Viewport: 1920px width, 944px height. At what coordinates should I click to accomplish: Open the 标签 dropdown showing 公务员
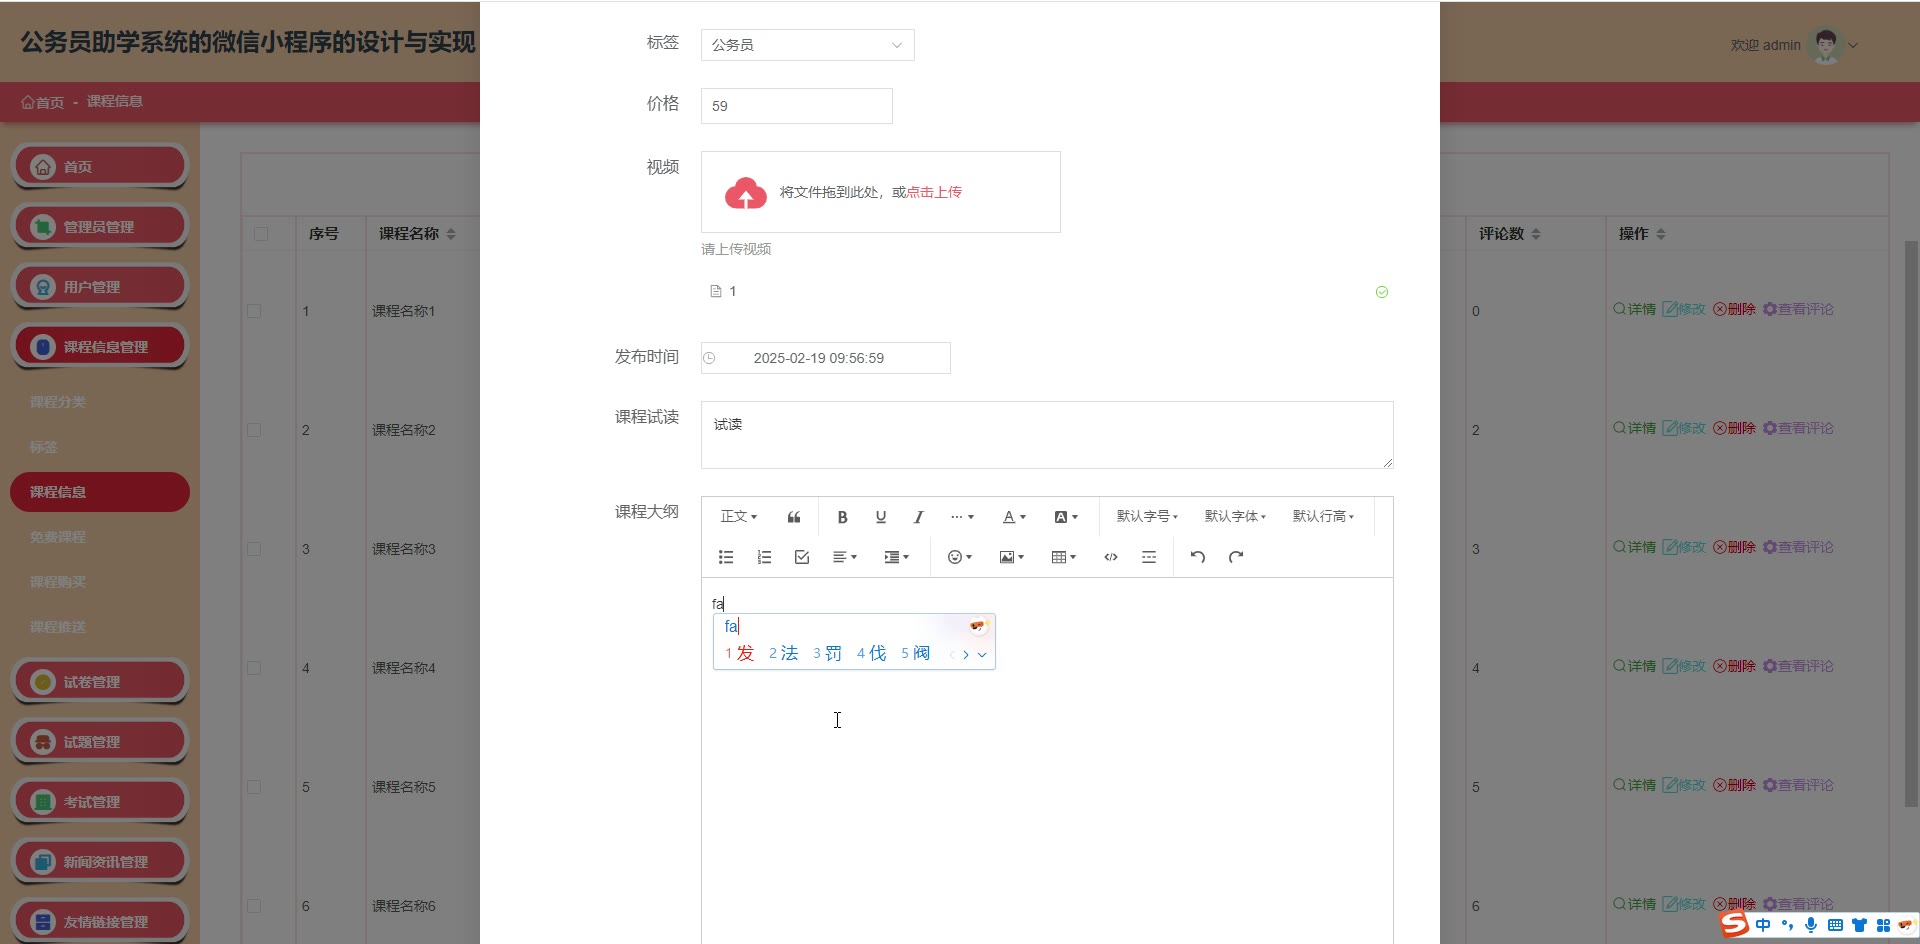pyautogui.click(x=807, y=45)
